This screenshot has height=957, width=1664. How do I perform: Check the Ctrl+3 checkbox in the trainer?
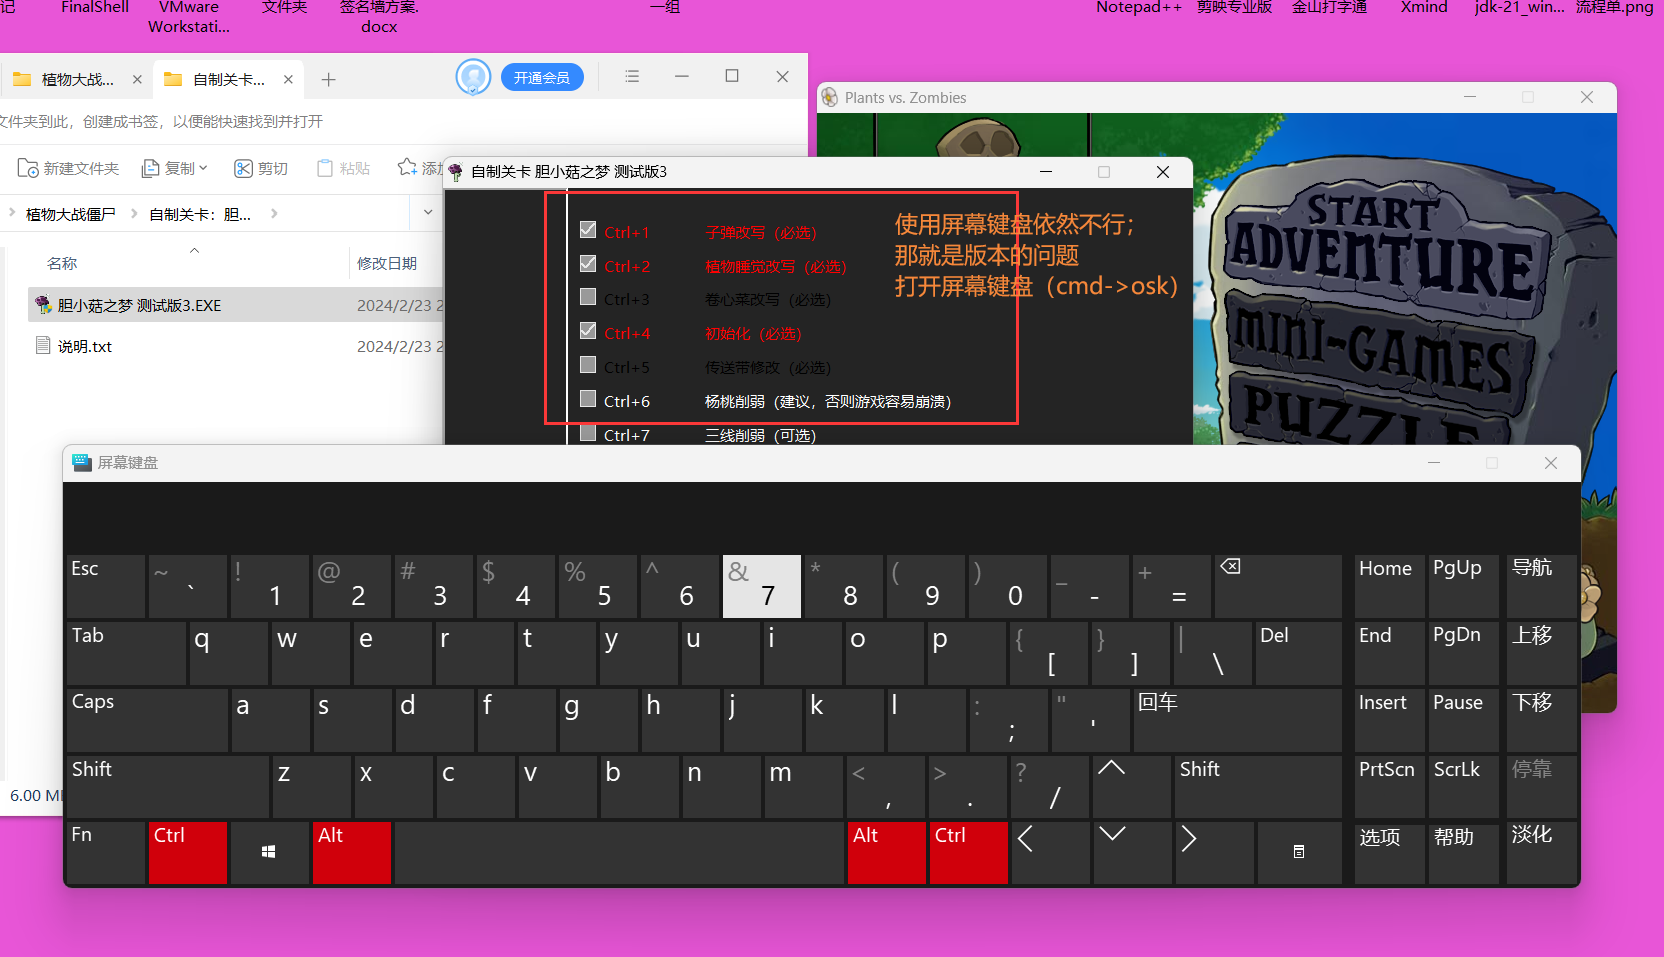(588, 297)
